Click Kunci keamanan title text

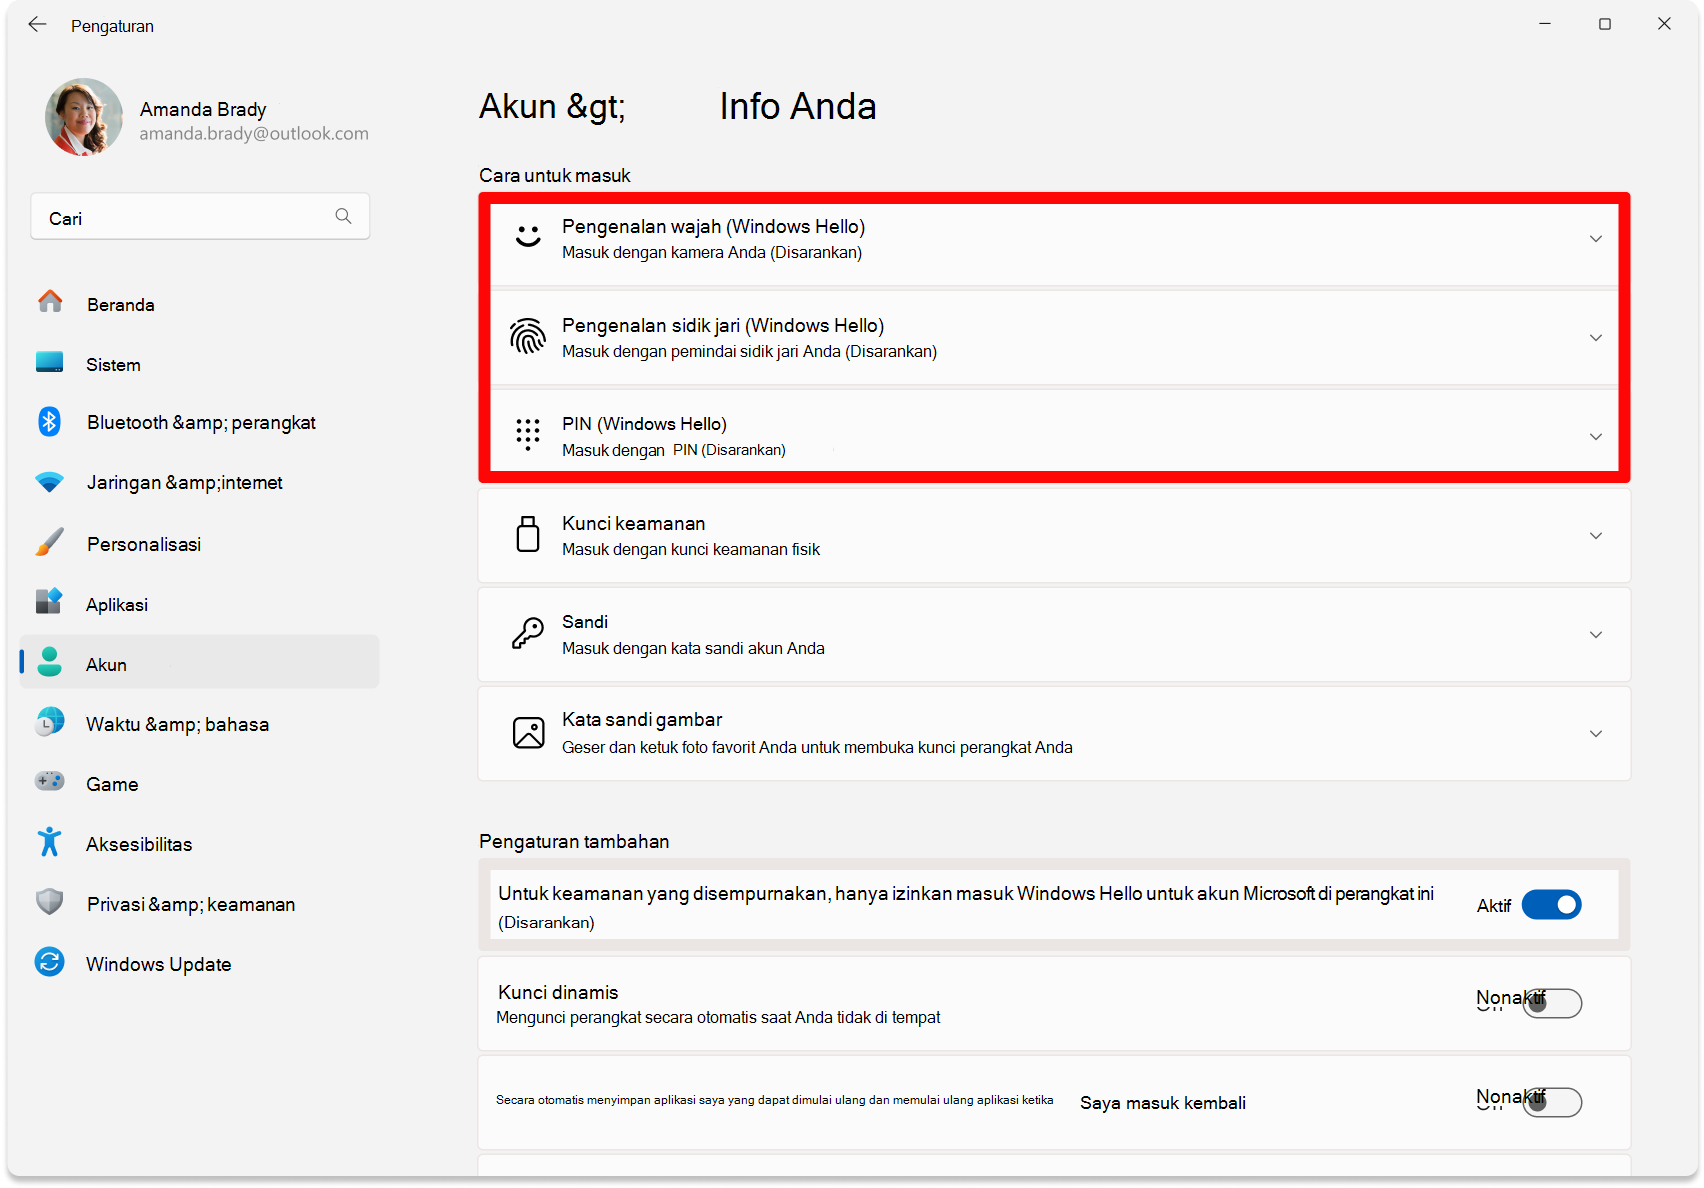click(x=633, y=523)
